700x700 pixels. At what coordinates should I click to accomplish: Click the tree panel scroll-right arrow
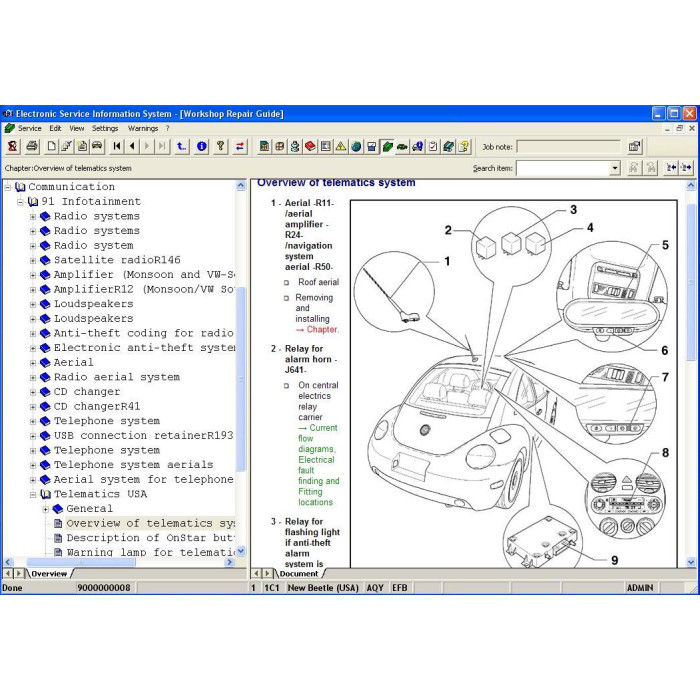tap(230, 562)
